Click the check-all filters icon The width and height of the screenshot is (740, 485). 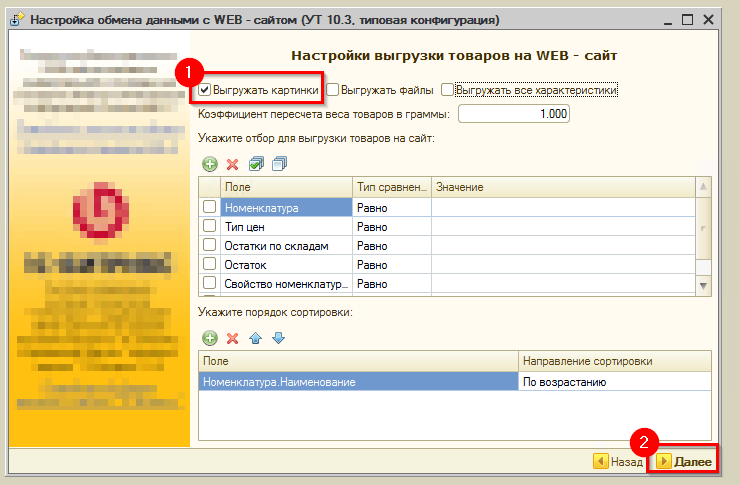point(256,164)
